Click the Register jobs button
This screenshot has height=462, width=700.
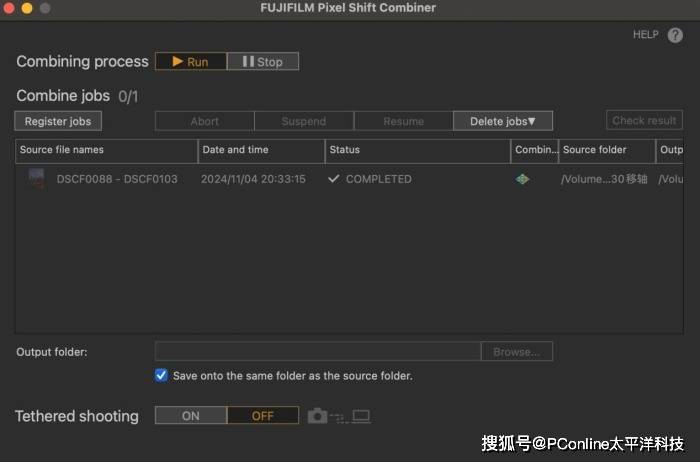tap(58, 121)
